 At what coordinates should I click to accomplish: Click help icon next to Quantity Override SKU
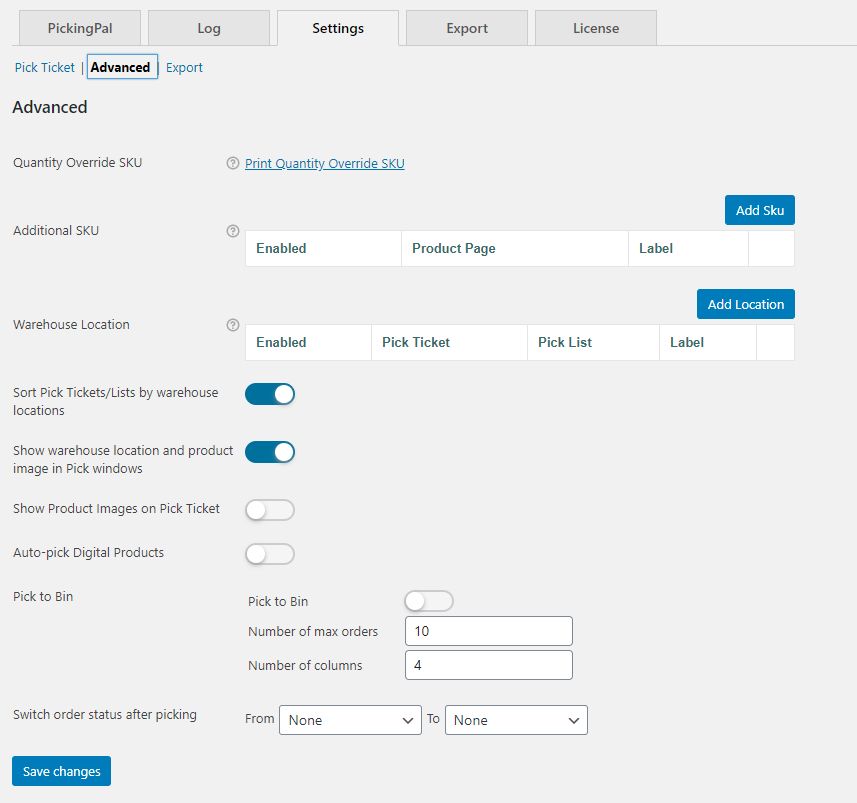pyautogui.click(x=233, y=163)
